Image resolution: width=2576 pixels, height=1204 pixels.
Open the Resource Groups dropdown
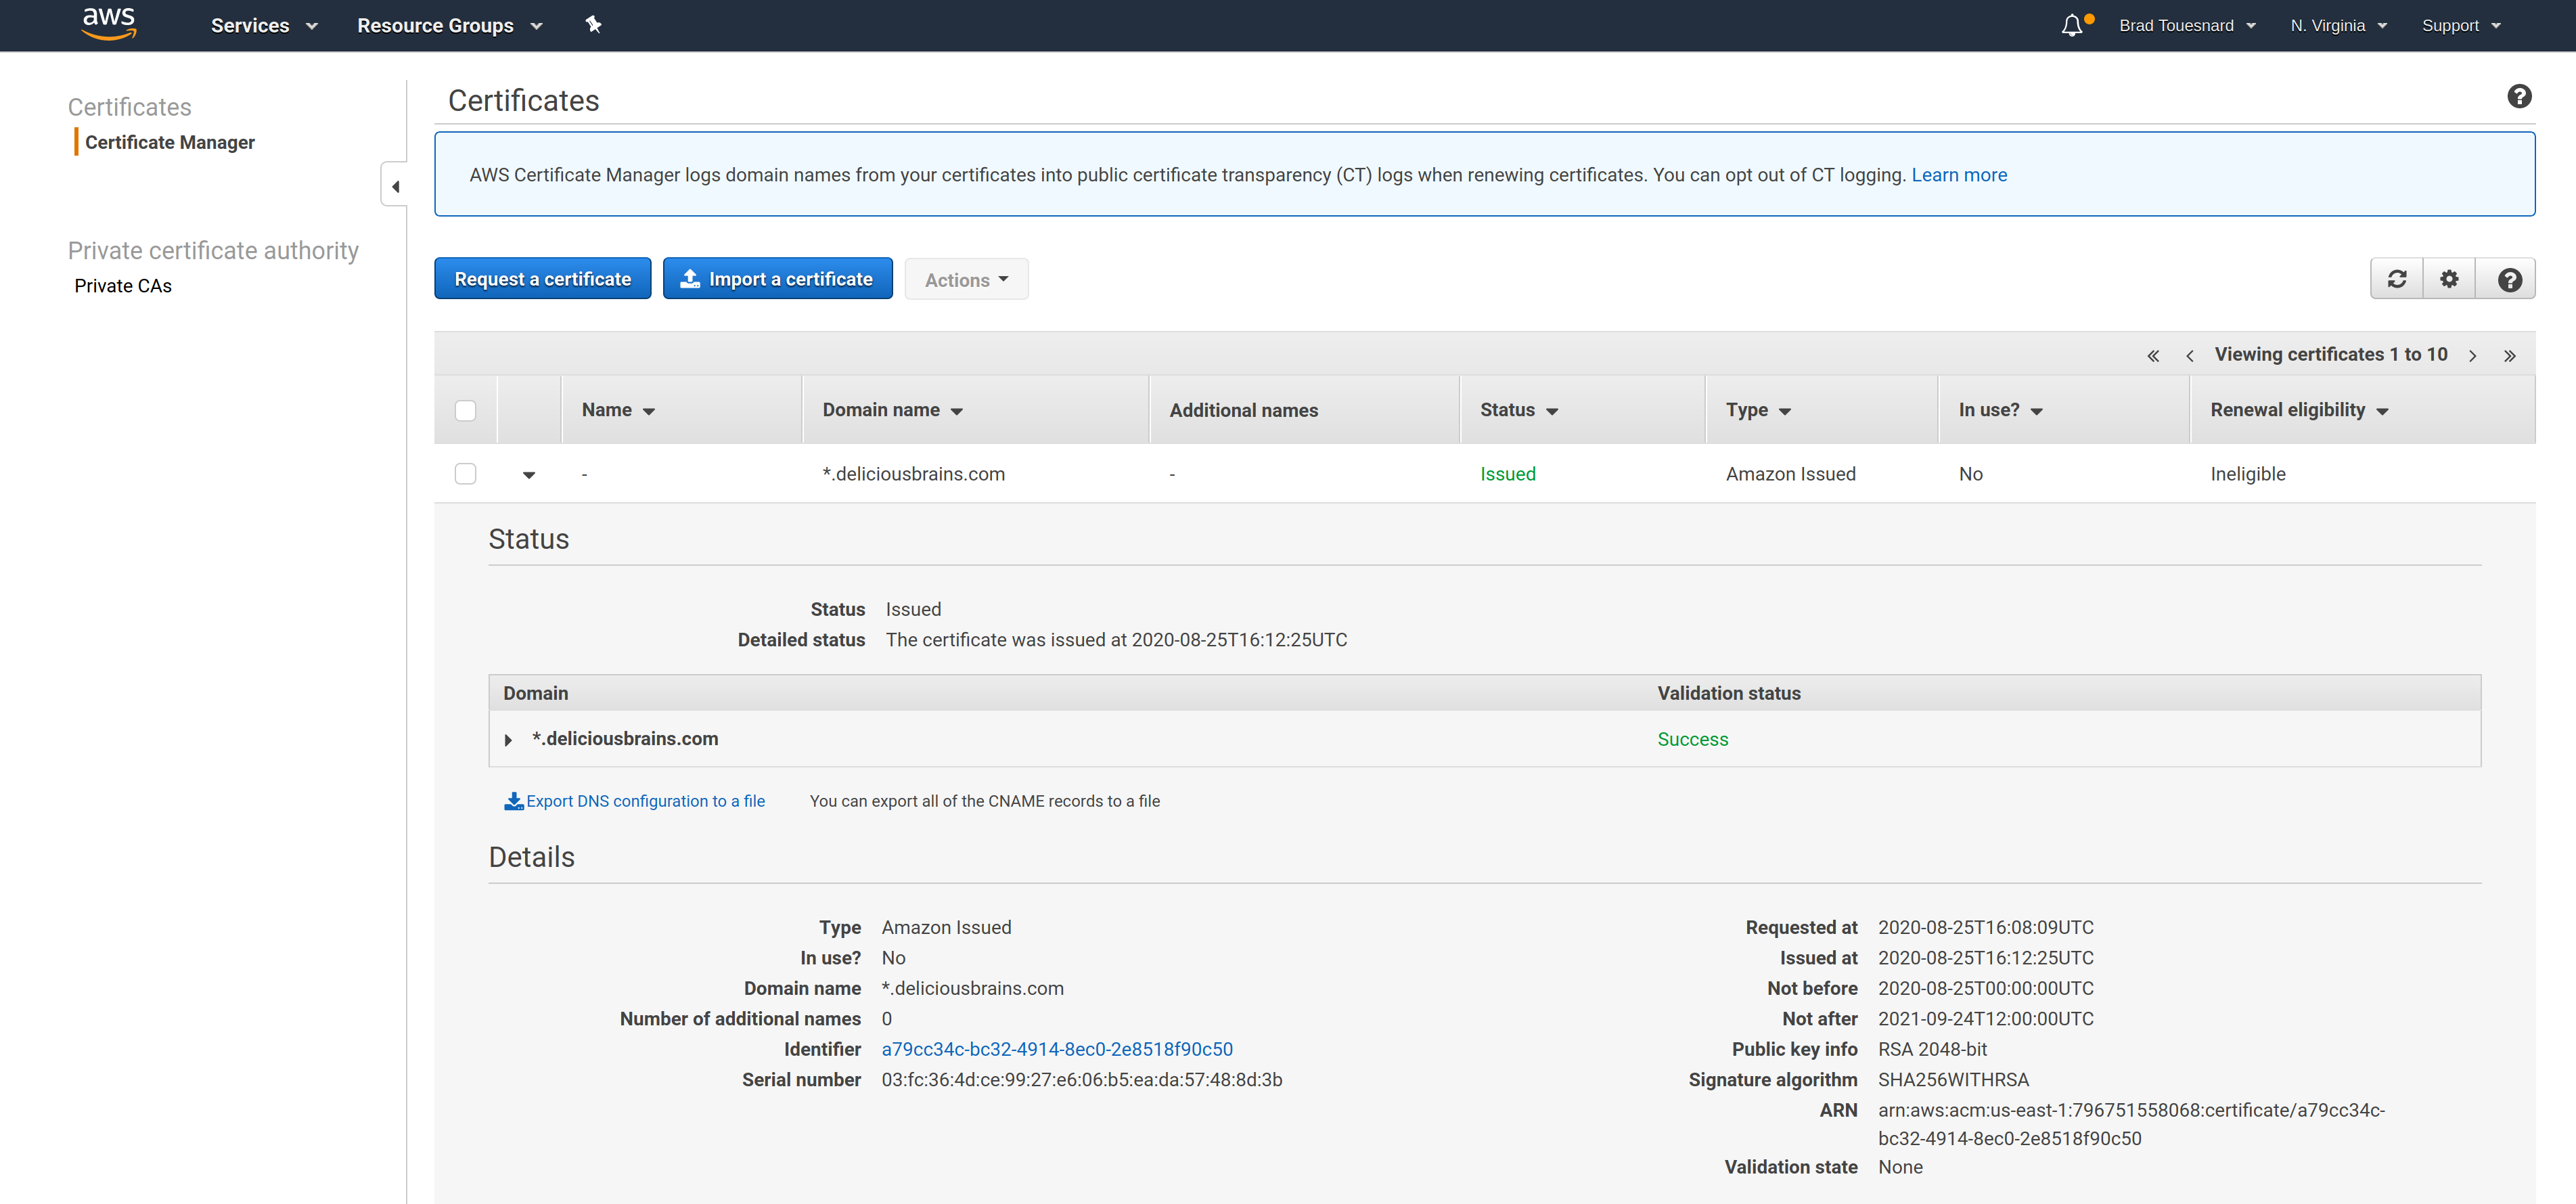tap(450, 26)
